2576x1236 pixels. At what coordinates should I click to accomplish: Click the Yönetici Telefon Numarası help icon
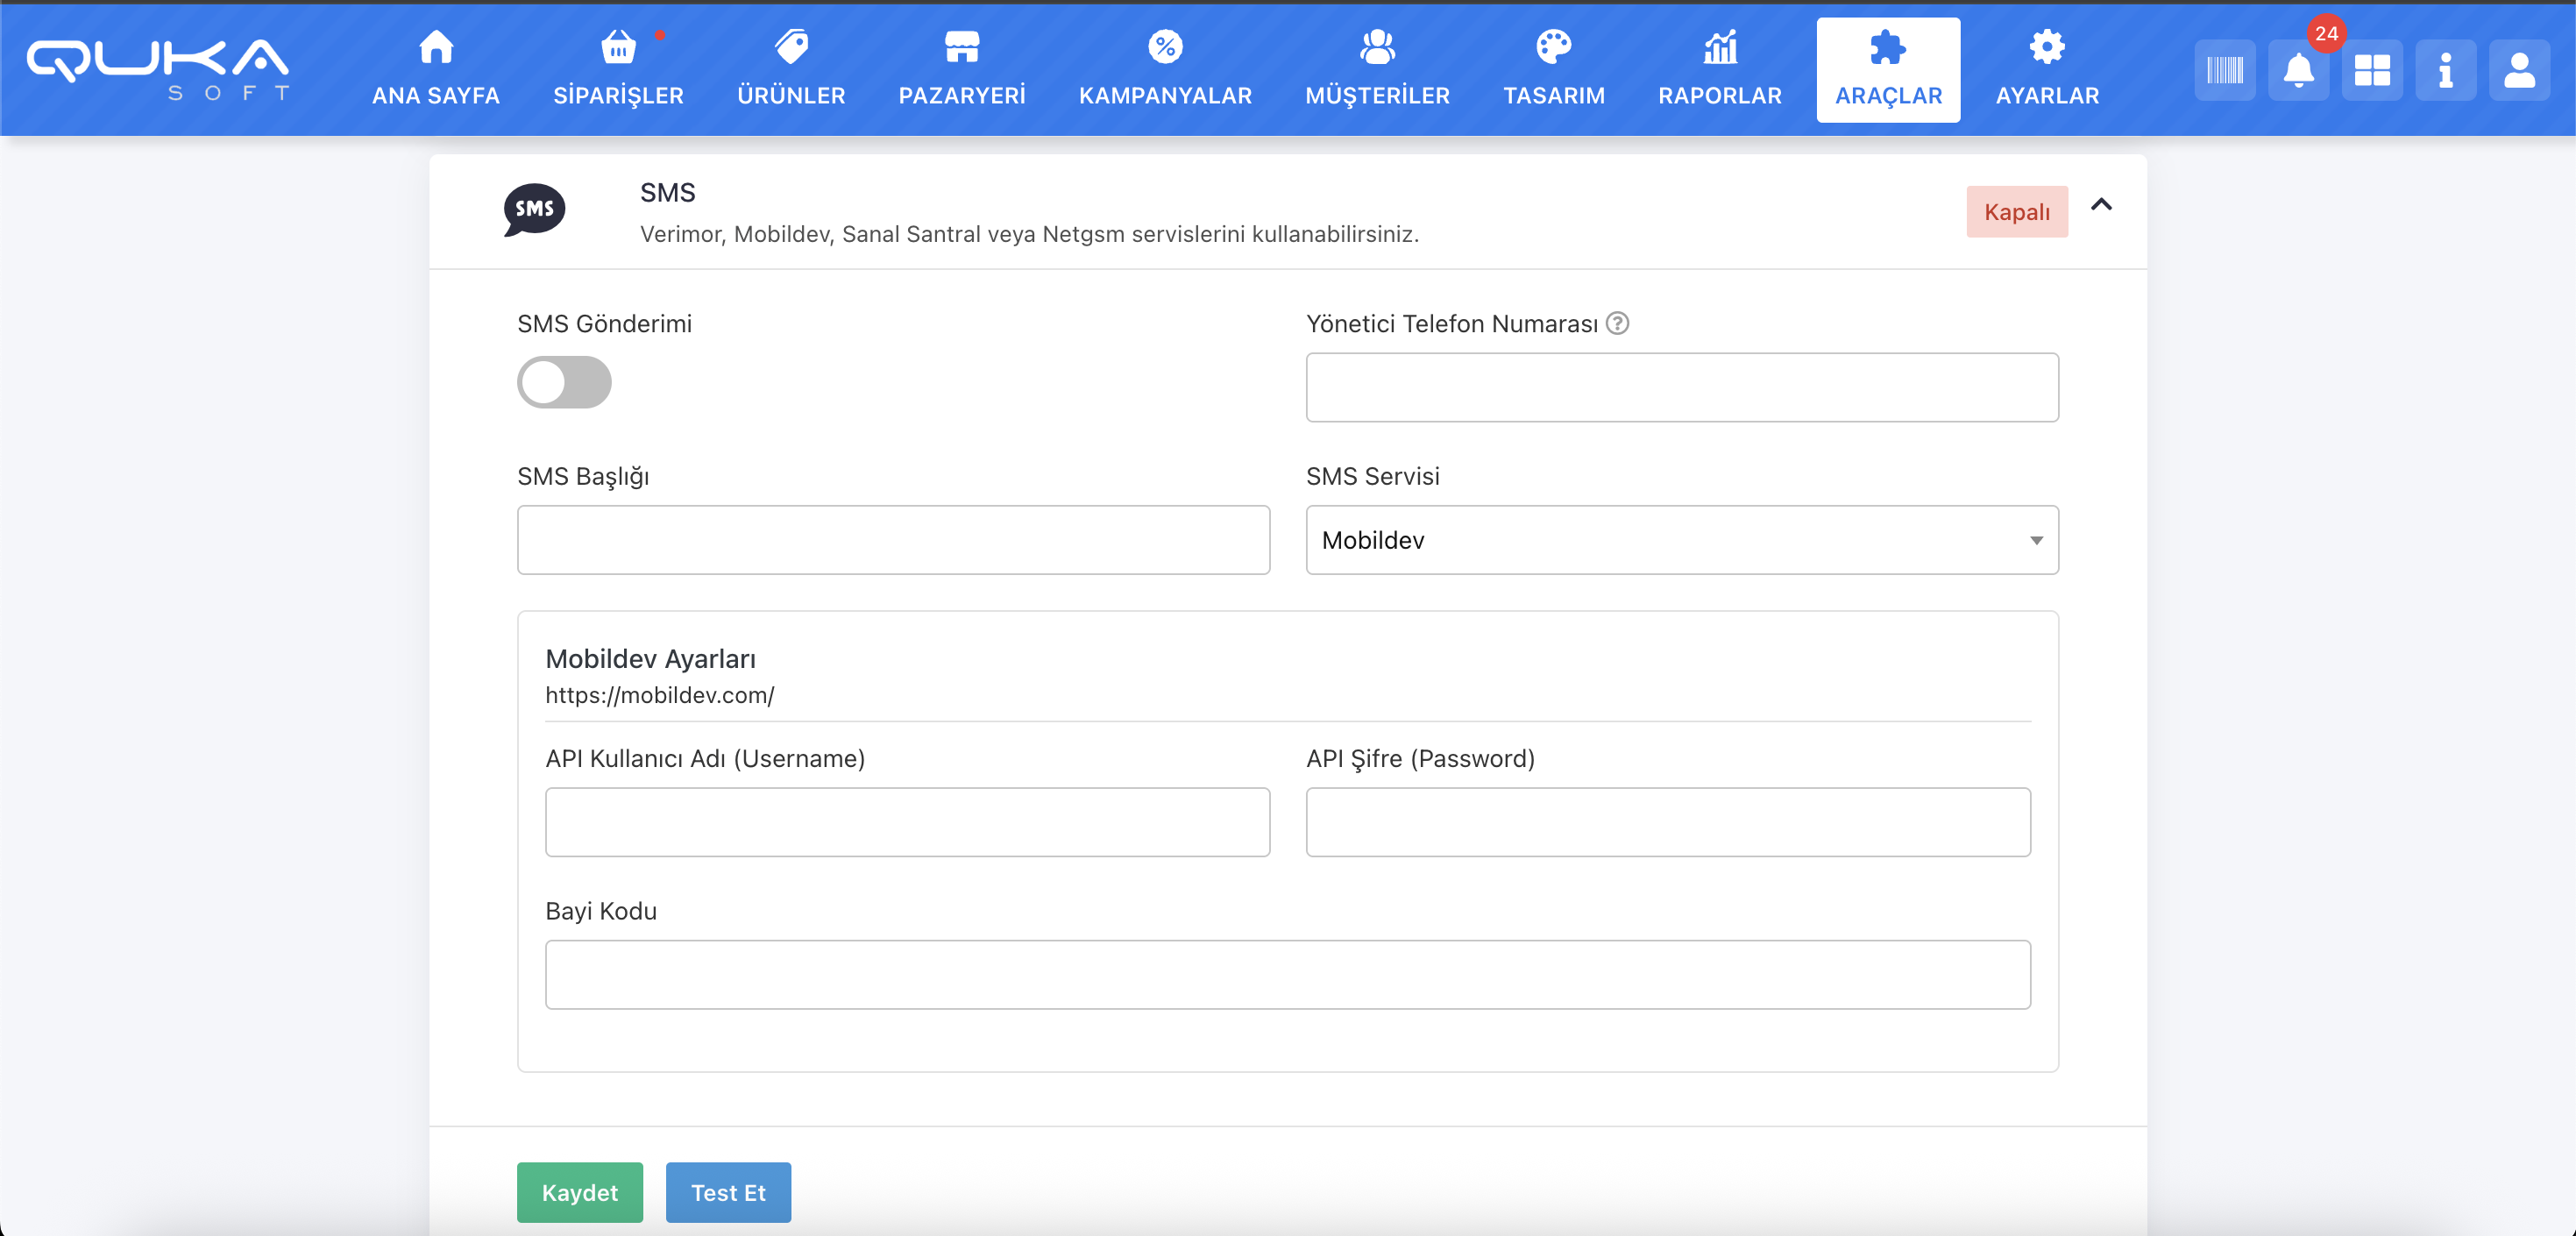[x=1617, y=323]
